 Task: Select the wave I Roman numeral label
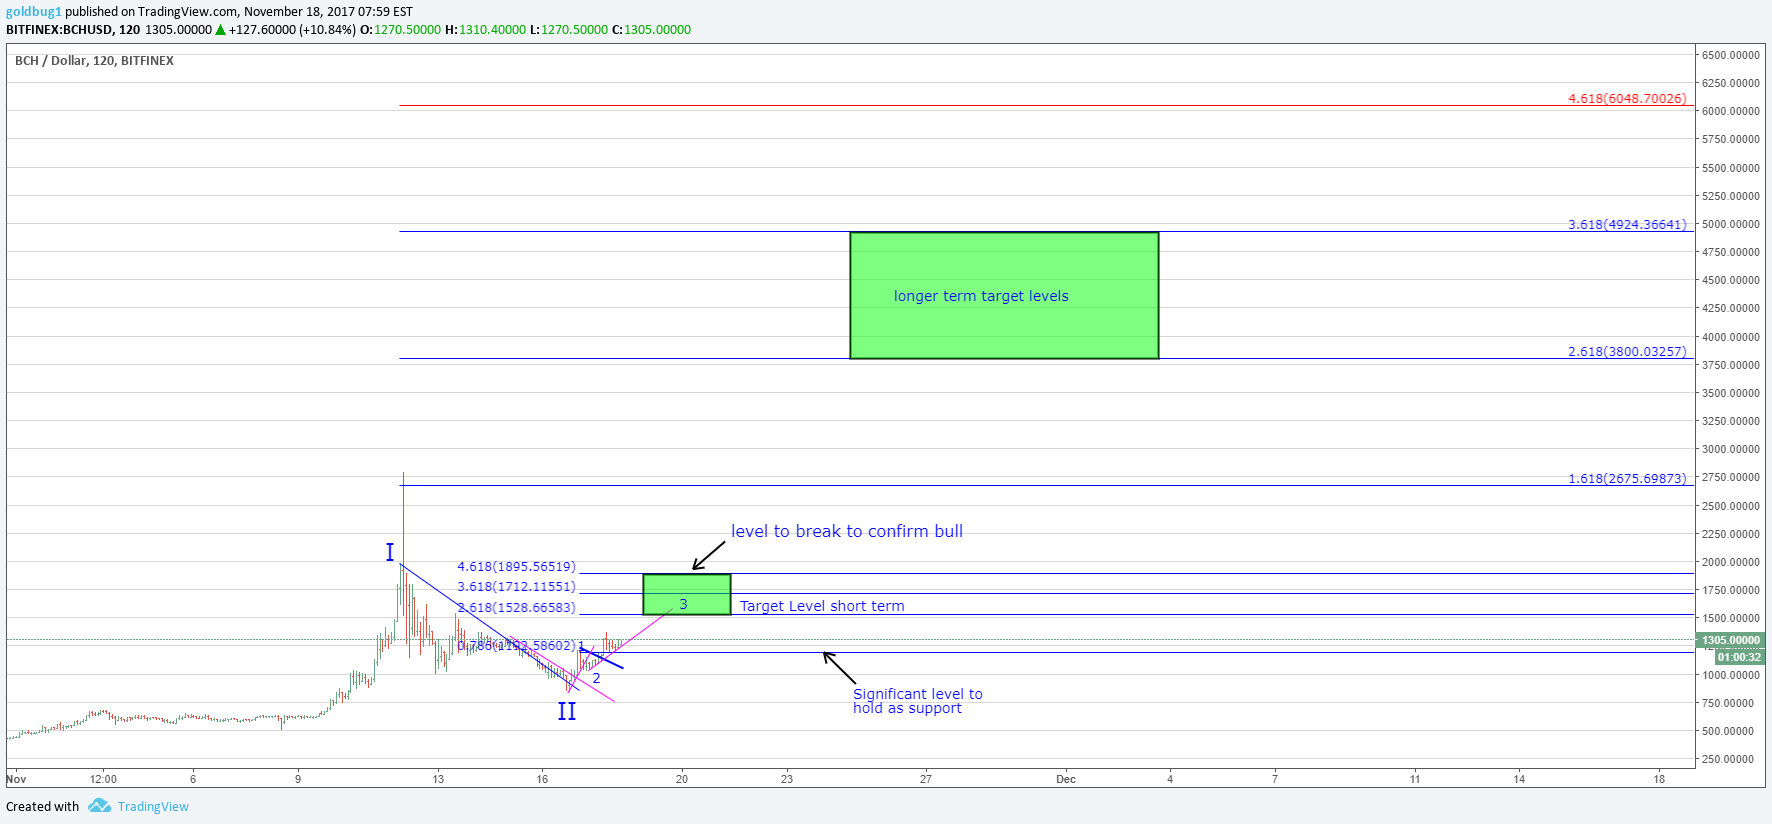click(390, 552)
